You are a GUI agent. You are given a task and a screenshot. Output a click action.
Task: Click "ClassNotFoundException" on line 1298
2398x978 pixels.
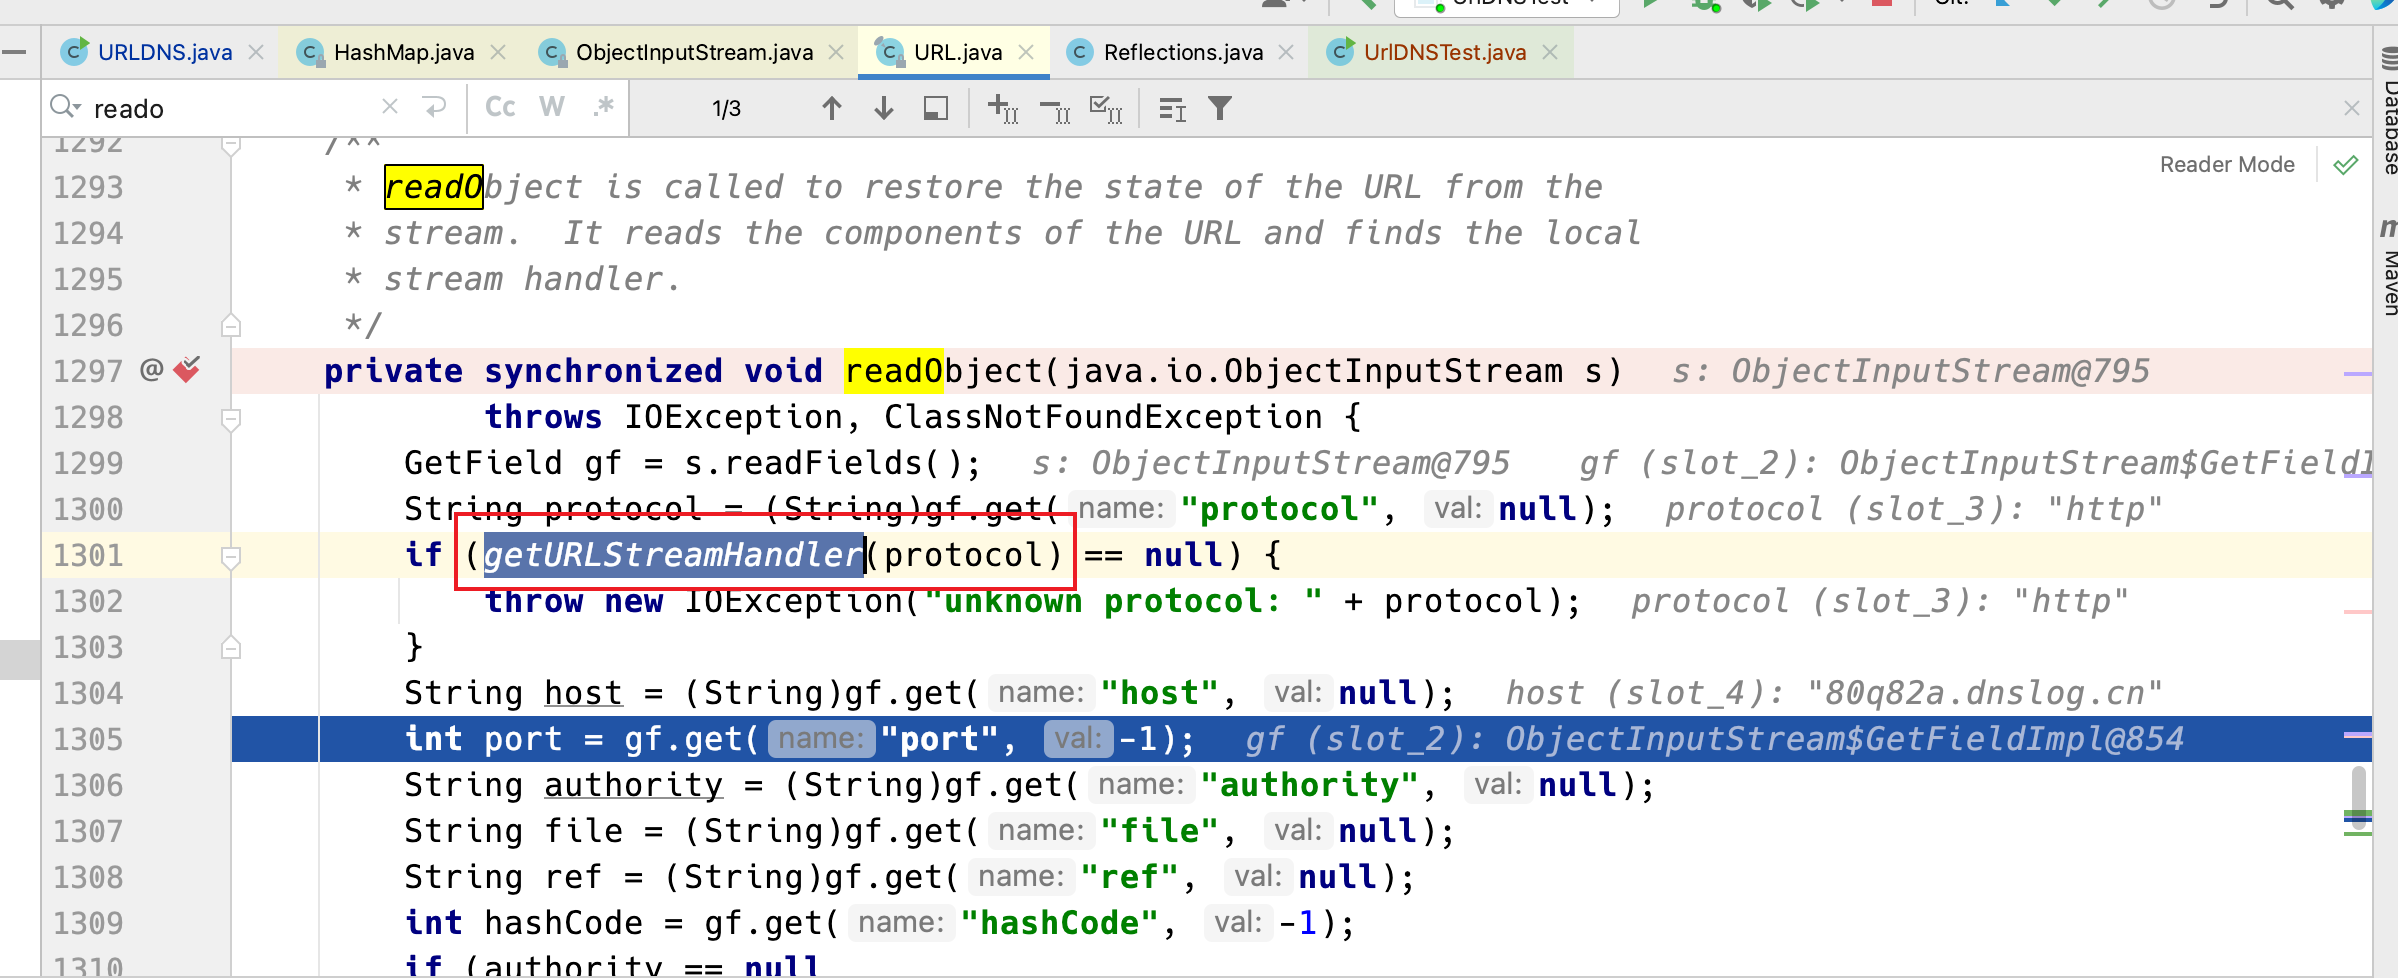pyautogui.click(x=1103, y=417)
